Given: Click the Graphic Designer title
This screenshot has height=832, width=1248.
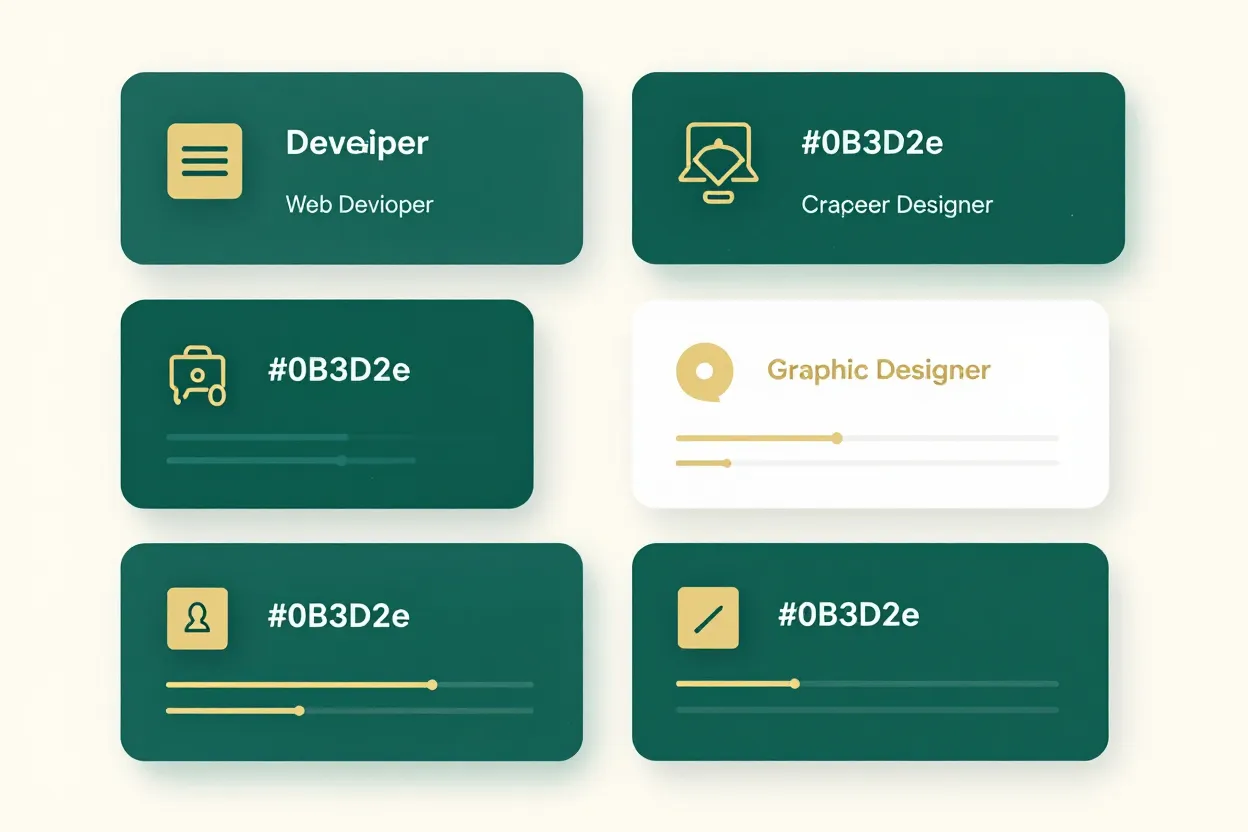Looking at the screenshot, I should click(x=878, y=370).
